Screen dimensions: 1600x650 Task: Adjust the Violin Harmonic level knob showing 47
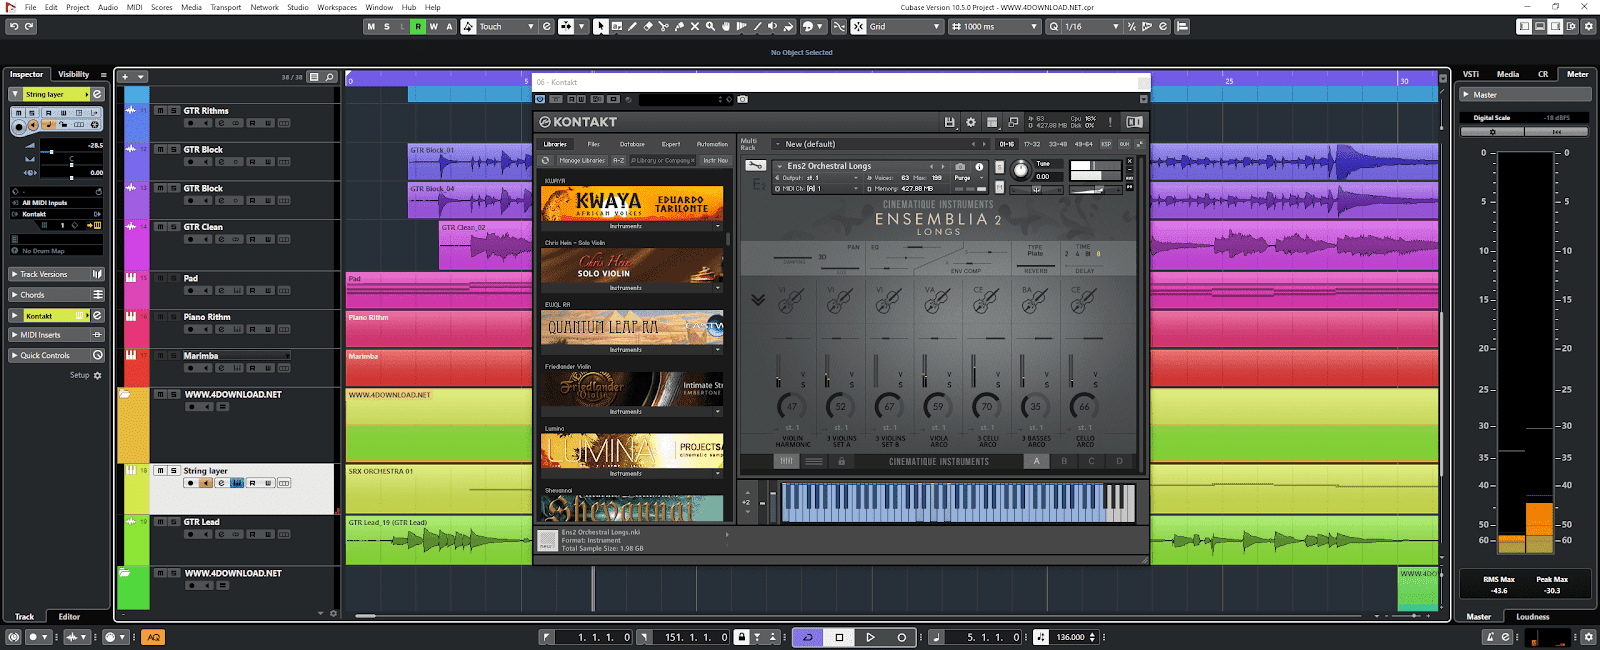coord(791,407)
